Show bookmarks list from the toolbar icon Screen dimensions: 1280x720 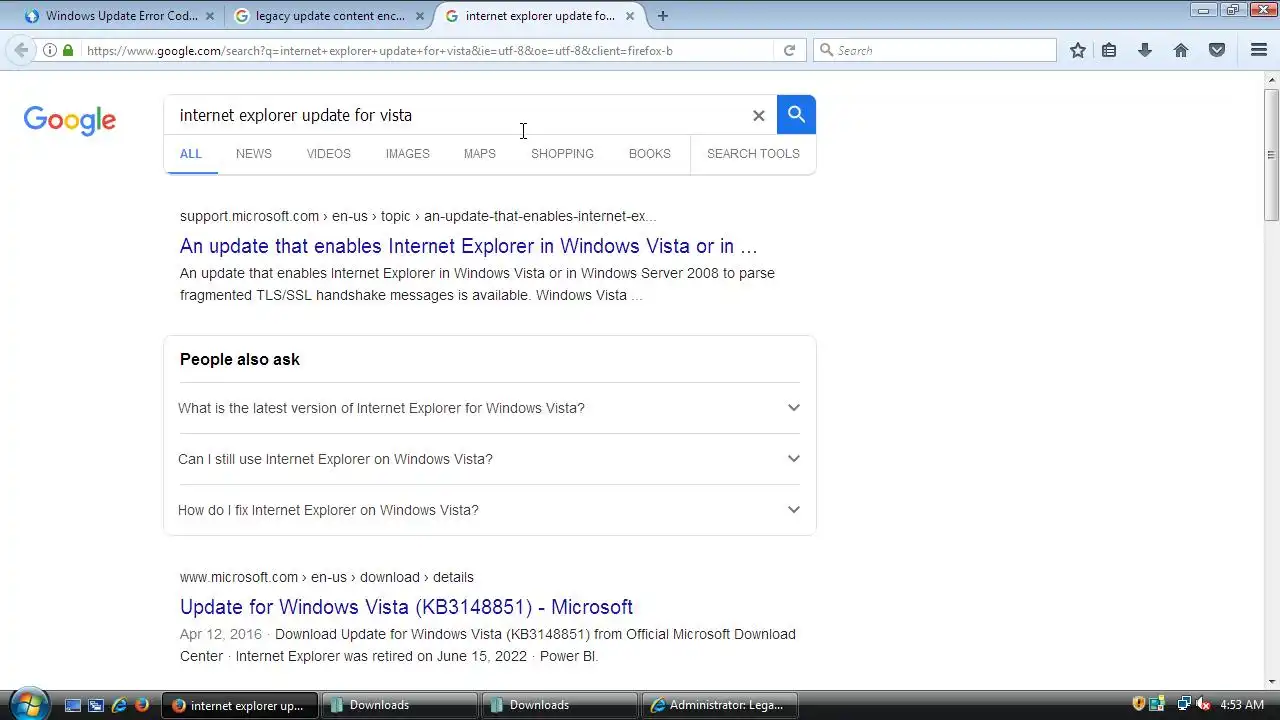tap(1109, 50)
